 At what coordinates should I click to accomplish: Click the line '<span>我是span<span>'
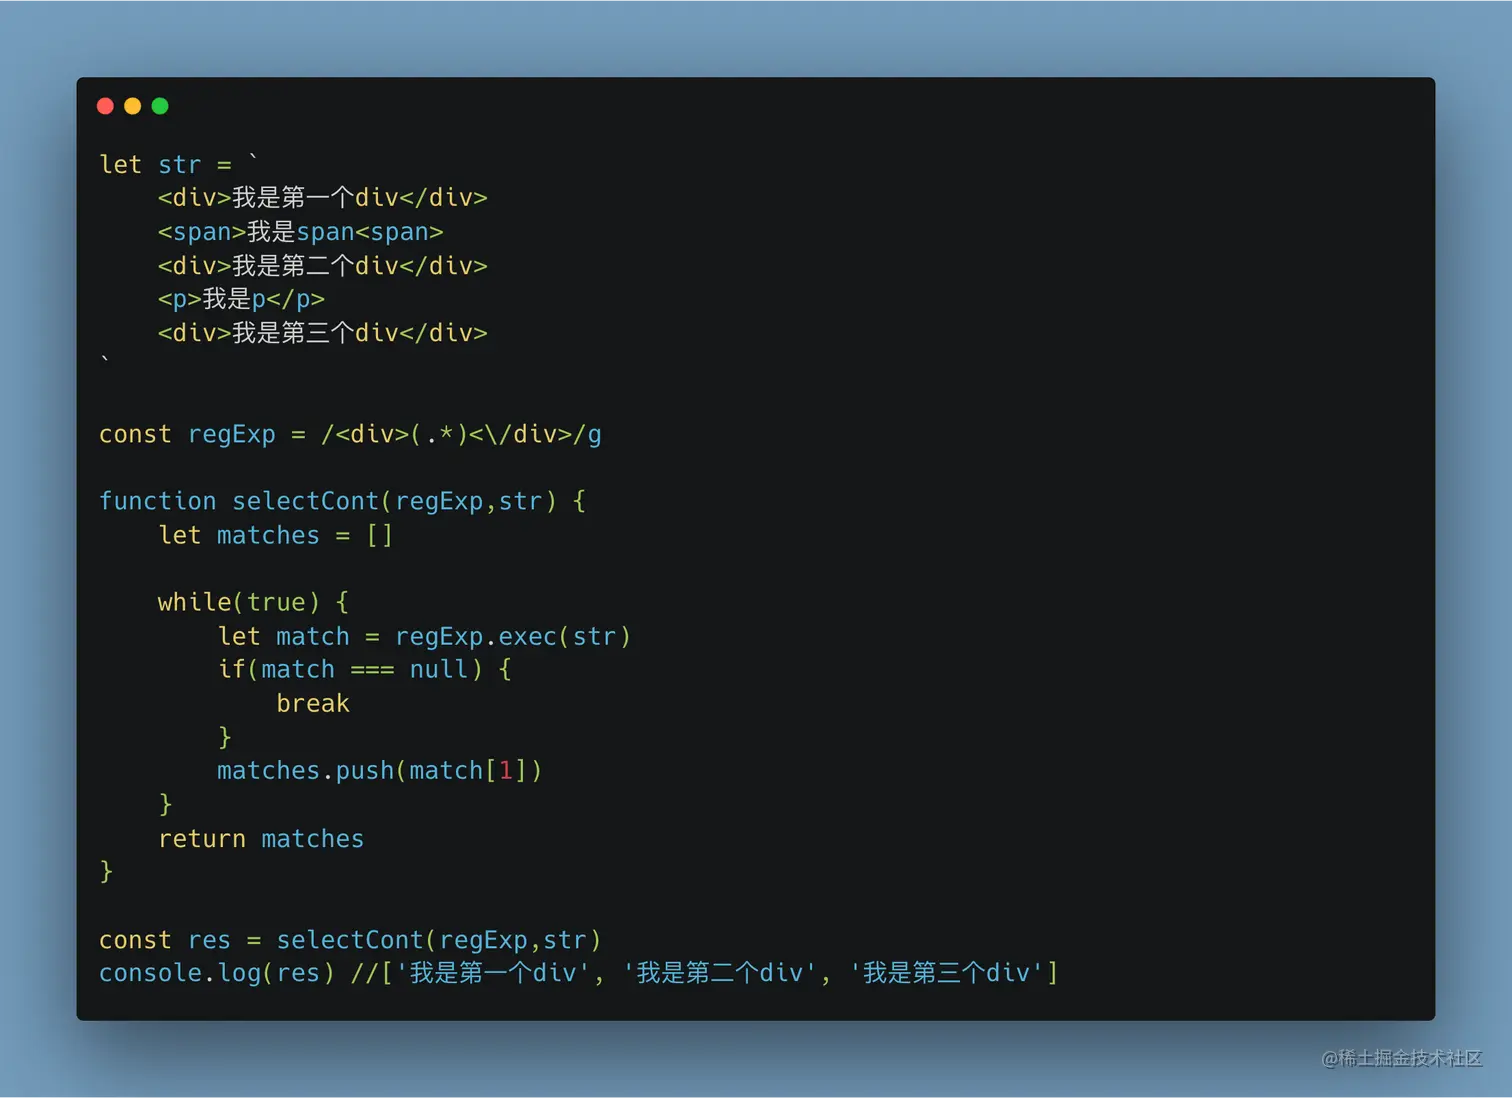coord(300,232)
